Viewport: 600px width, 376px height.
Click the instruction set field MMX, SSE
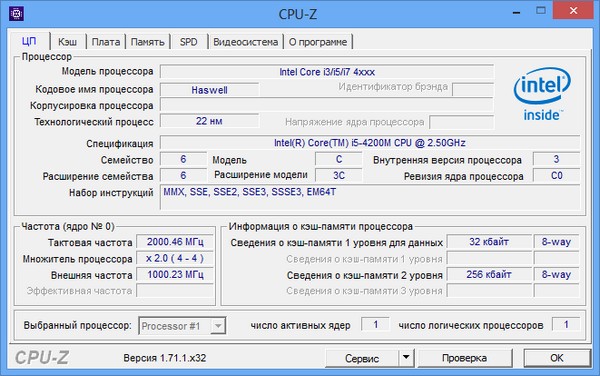click(x=370, y=197)
